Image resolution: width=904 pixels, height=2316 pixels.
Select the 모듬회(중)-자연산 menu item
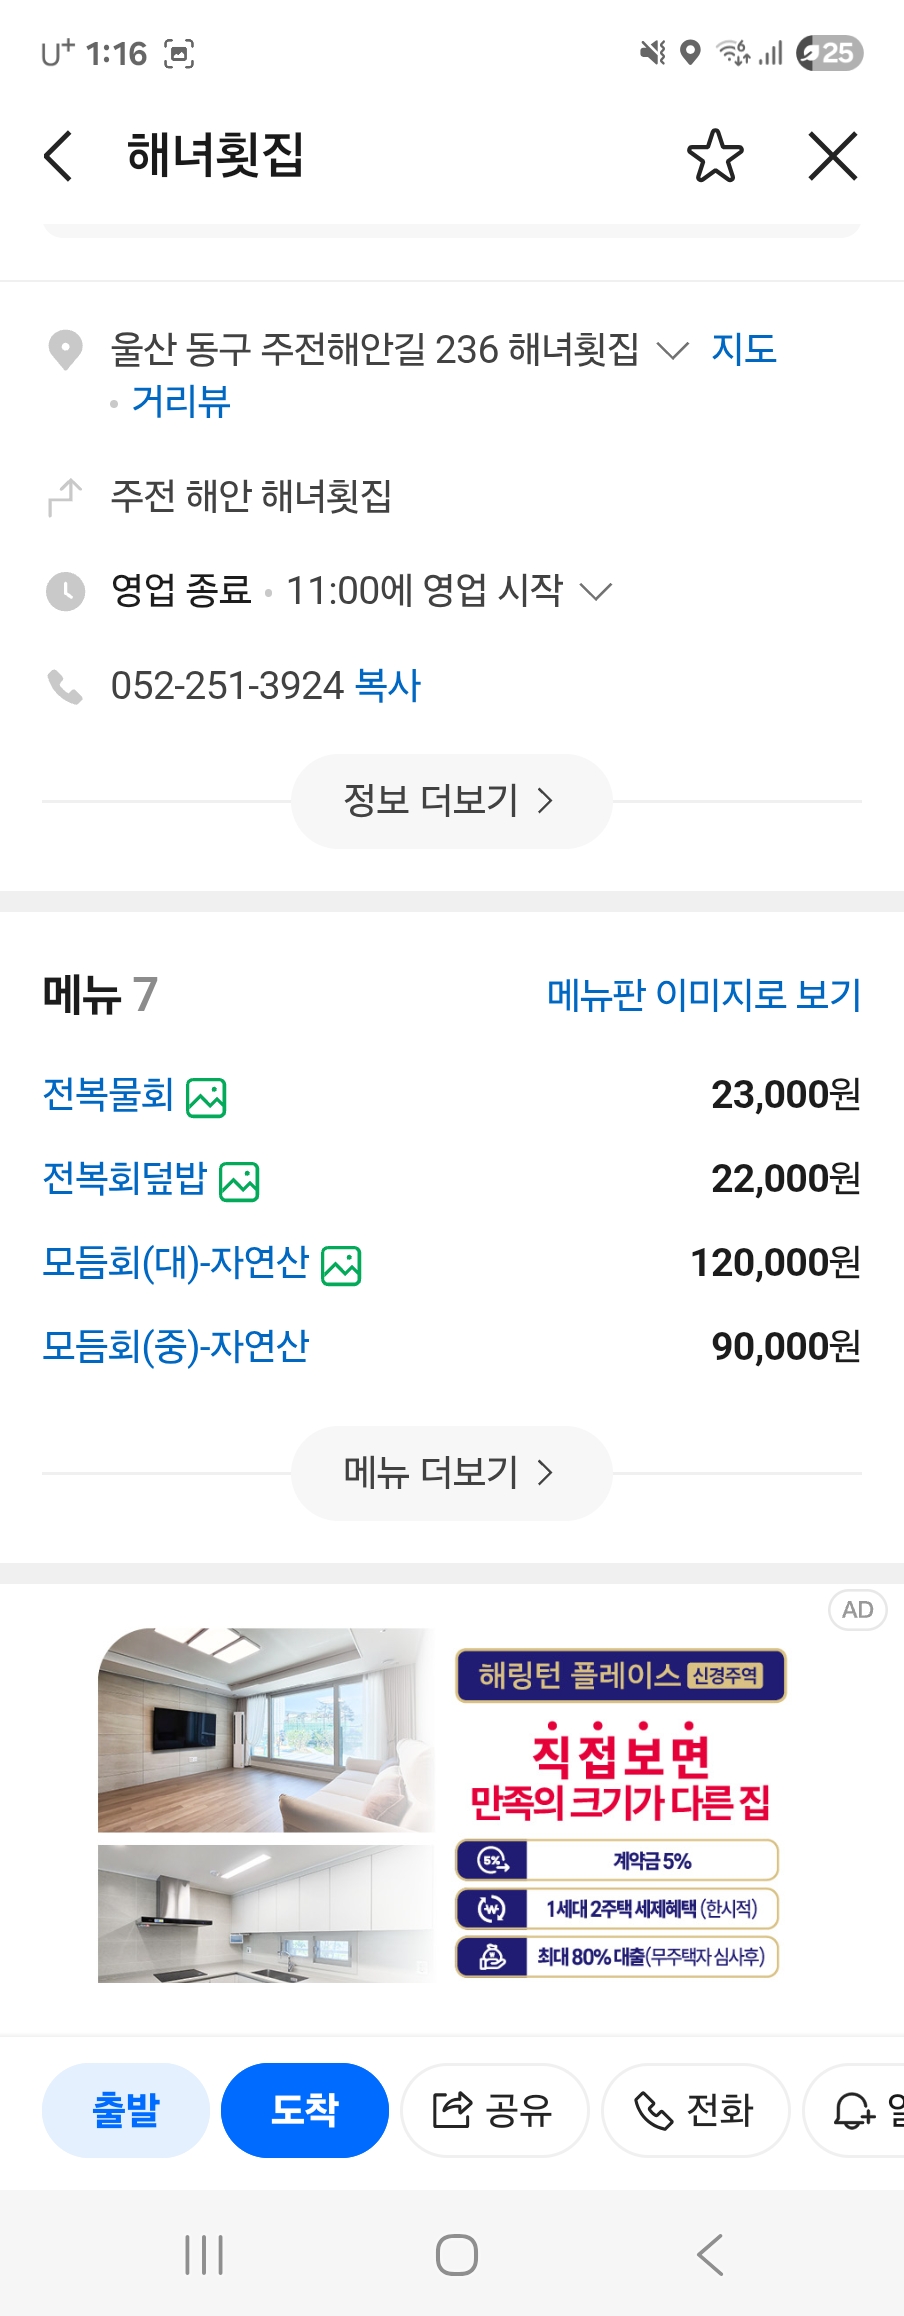[176, 1347]
